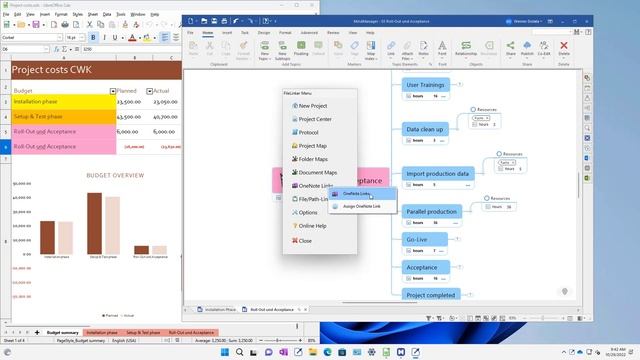Screen dimensions: 640x360
Task: Click Italic in the Calc formatting toolbar
Action: [x=104, y=38]
